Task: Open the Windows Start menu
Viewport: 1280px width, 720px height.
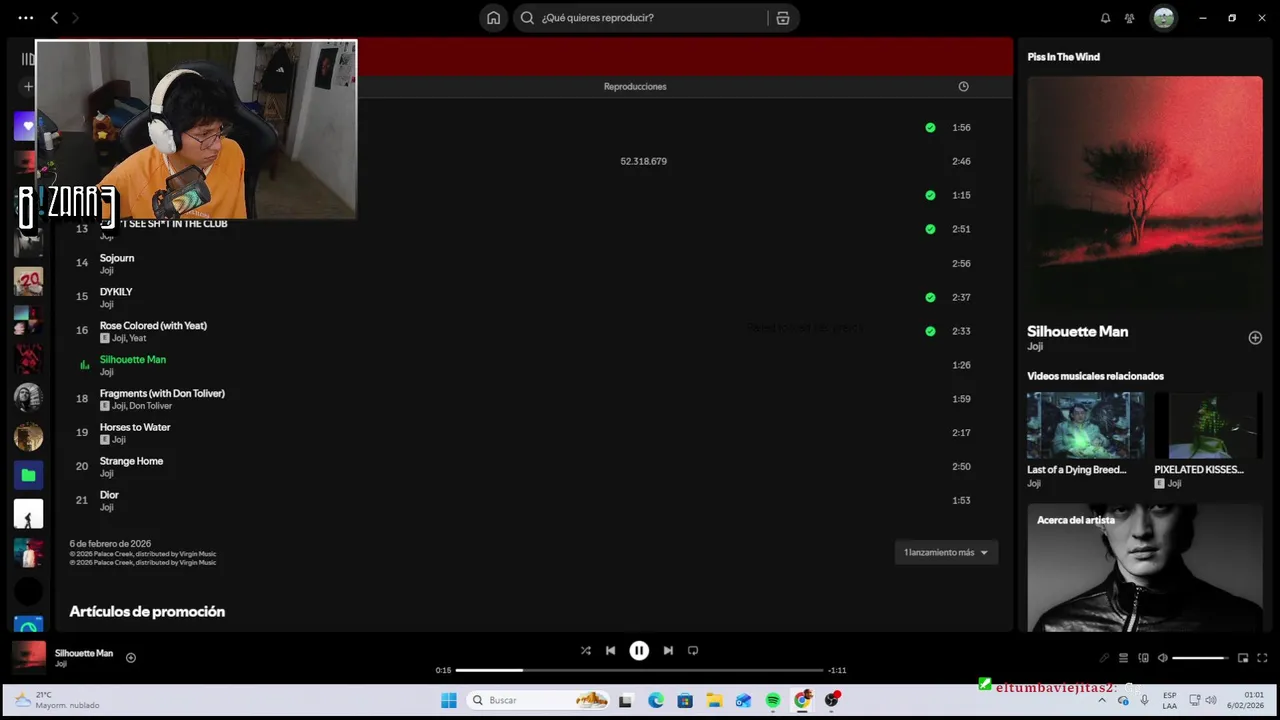Action: tap(449, 700)
